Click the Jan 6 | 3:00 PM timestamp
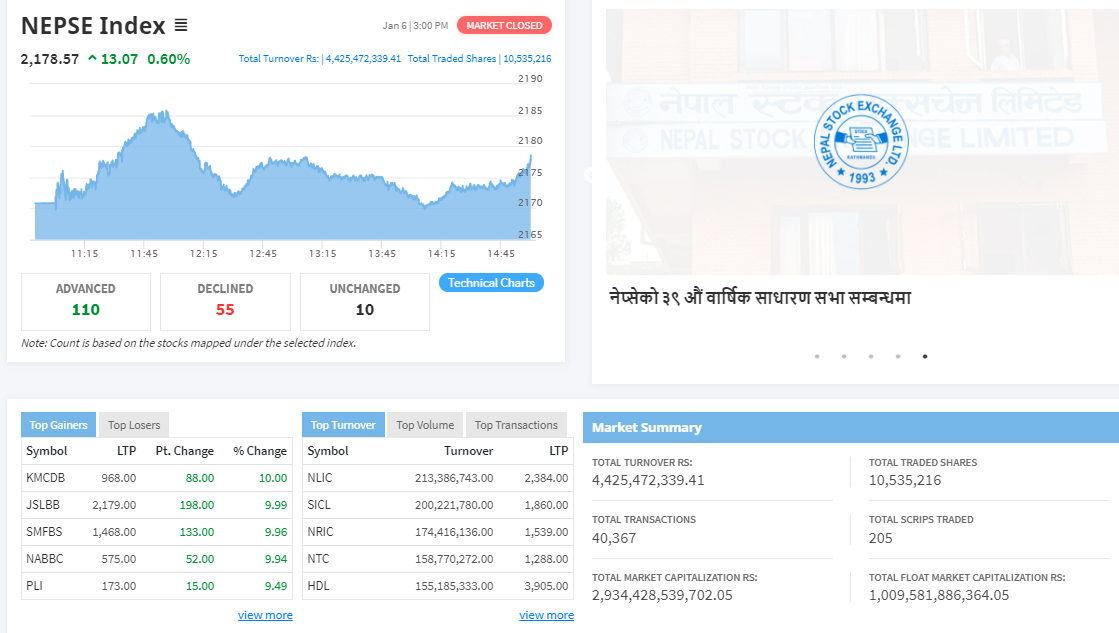Image resolution: width=1119 pixels, height=633 pixels. pyautogui.click(x=415, y=26)
